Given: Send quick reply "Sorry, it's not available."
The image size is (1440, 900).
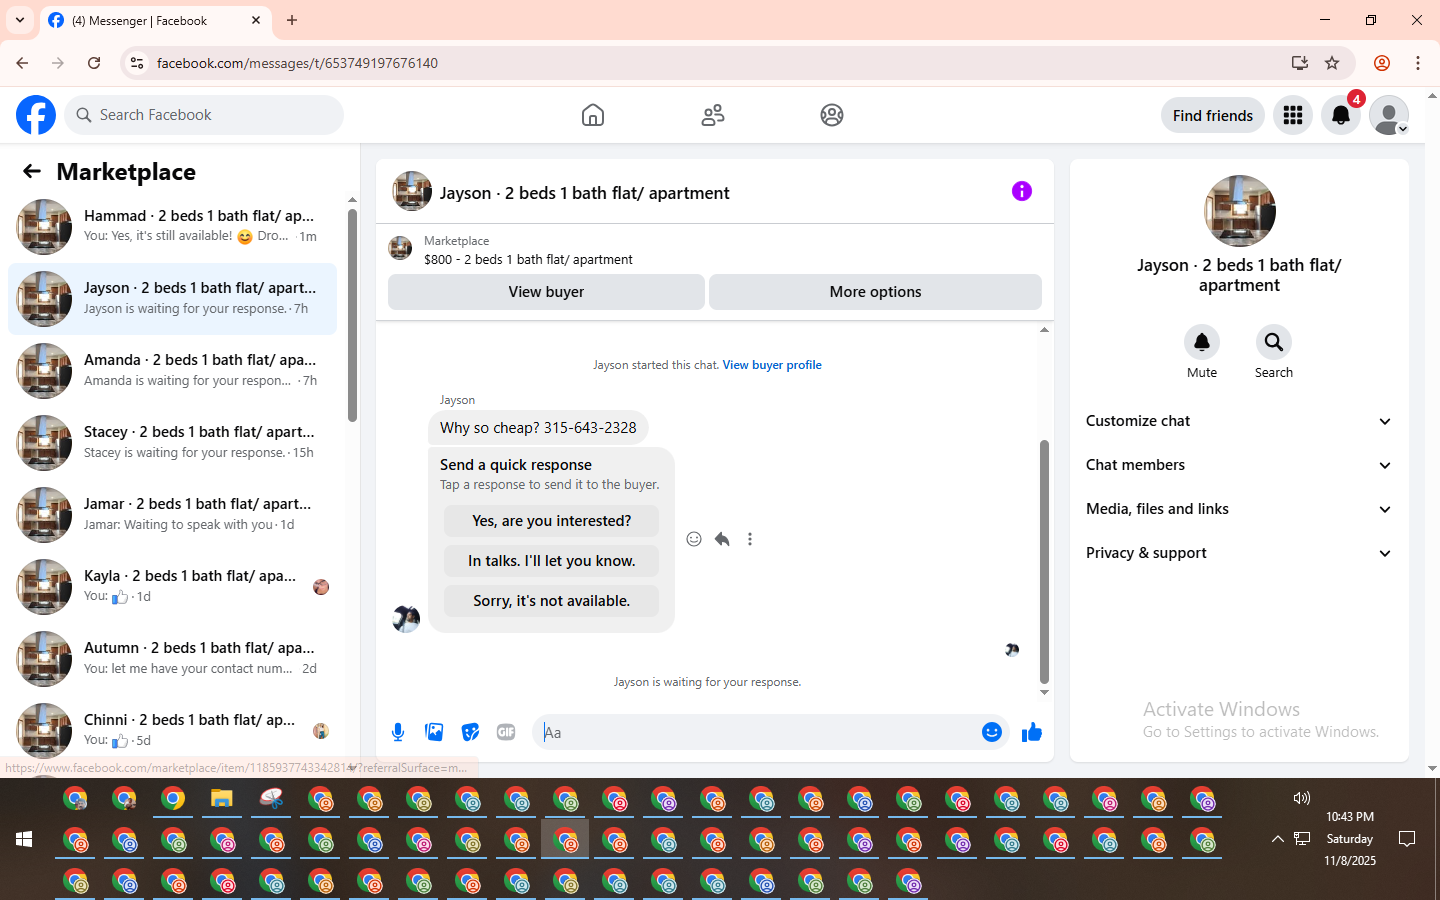Looking at the screenshot, I should (x=551, y=601).
